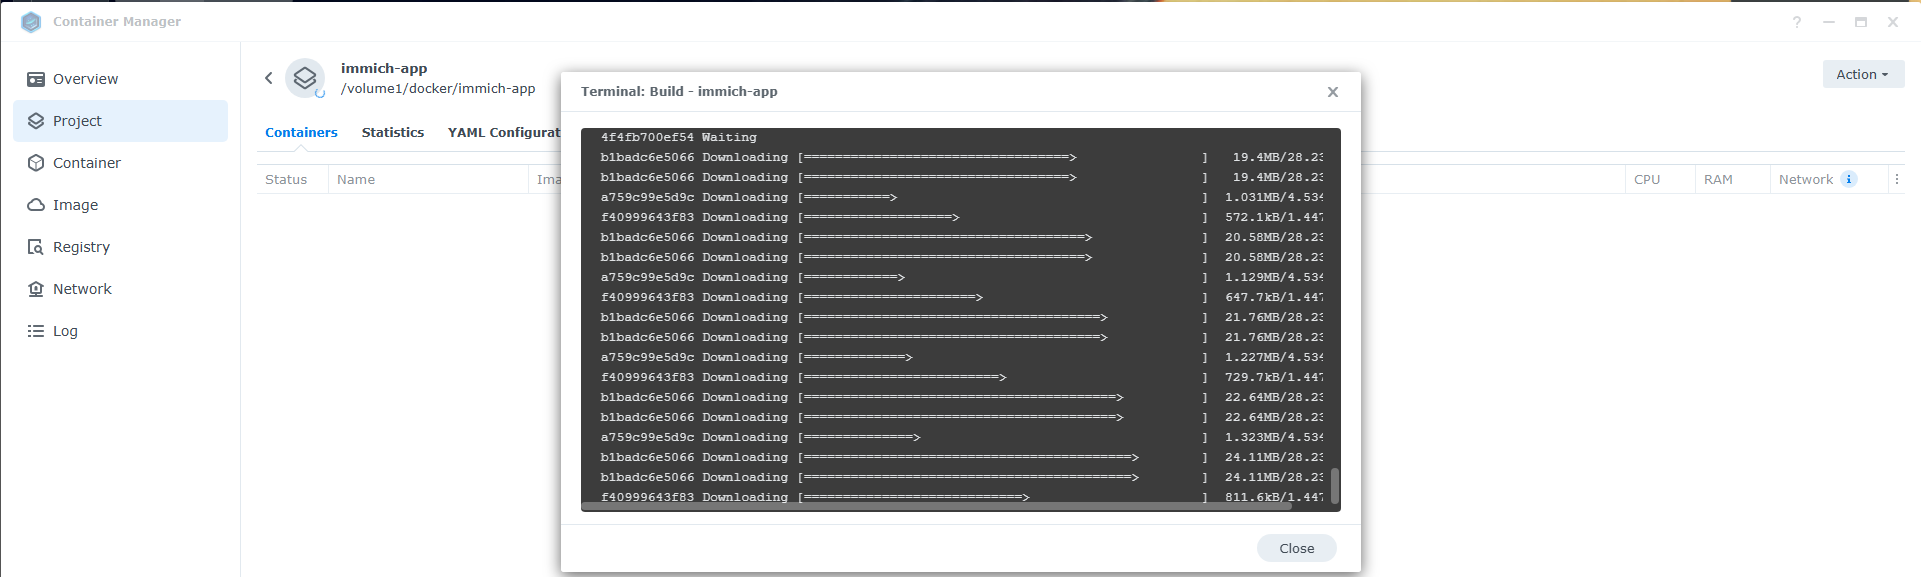Image resolution: width=1921 pixels, height=577 pixels.
Task: Go back using the left chevron arrow
Action: coord(268,78)
